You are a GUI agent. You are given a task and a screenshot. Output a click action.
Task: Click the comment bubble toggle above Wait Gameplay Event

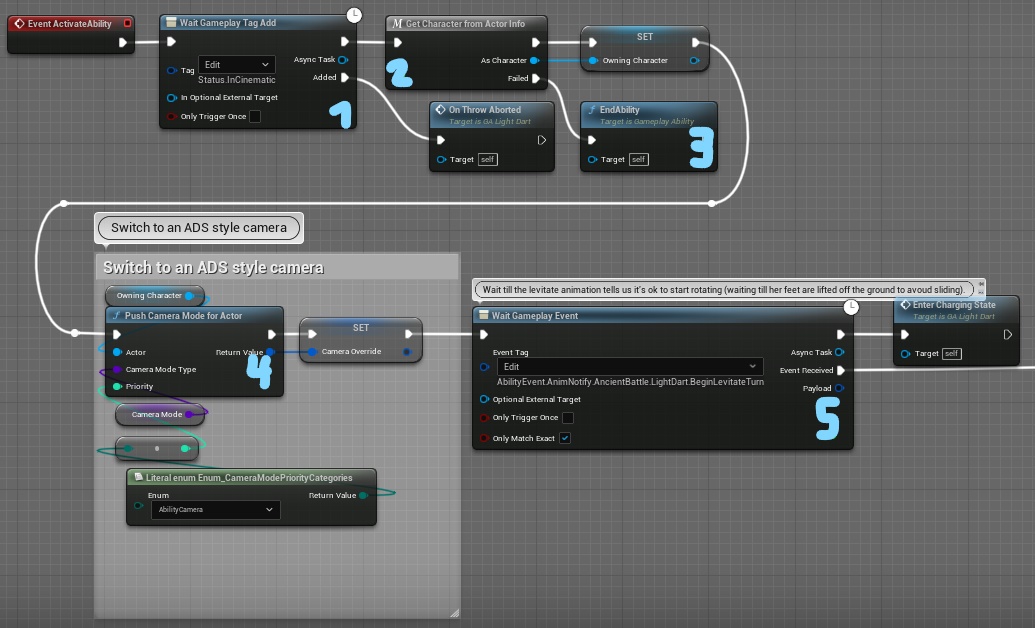point(979,284)
